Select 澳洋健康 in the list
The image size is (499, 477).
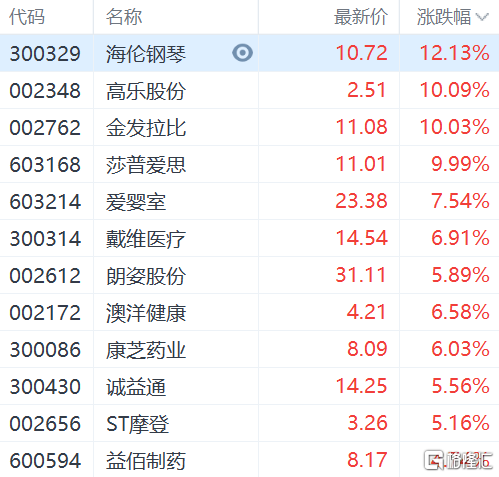click(146, 313)
